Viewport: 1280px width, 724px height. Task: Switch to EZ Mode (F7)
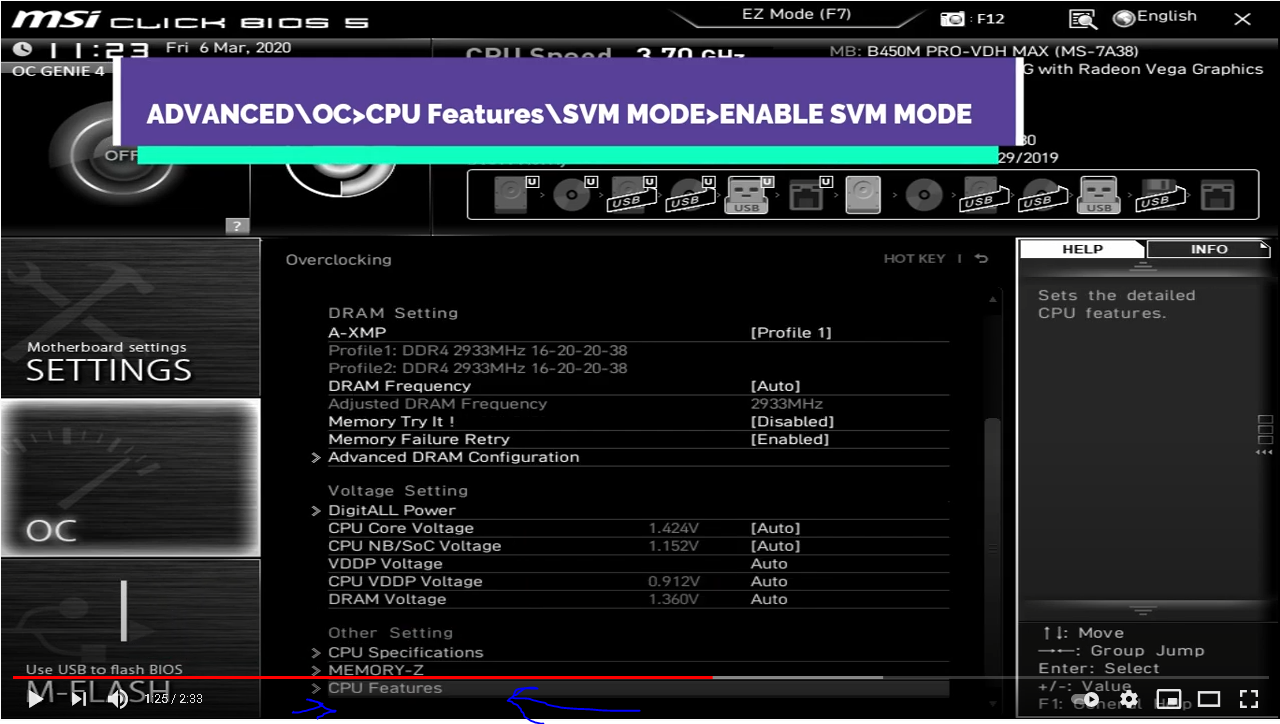pyautogui.click(x=796, y=15)
